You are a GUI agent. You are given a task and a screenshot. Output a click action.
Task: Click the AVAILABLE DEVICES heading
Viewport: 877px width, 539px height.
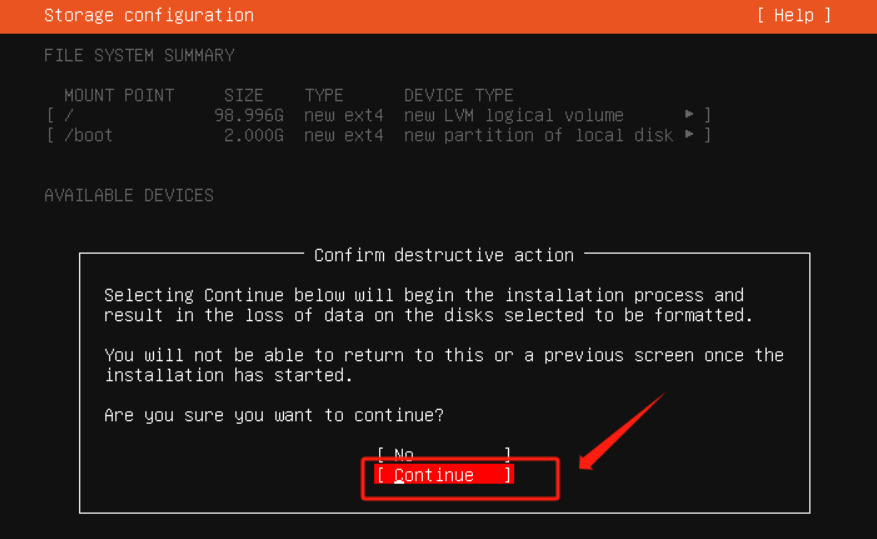129,195
